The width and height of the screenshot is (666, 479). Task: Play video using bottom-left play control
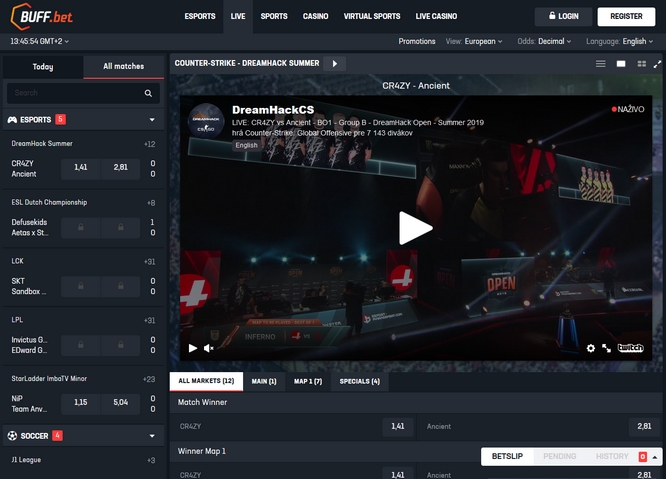[193, 348]
